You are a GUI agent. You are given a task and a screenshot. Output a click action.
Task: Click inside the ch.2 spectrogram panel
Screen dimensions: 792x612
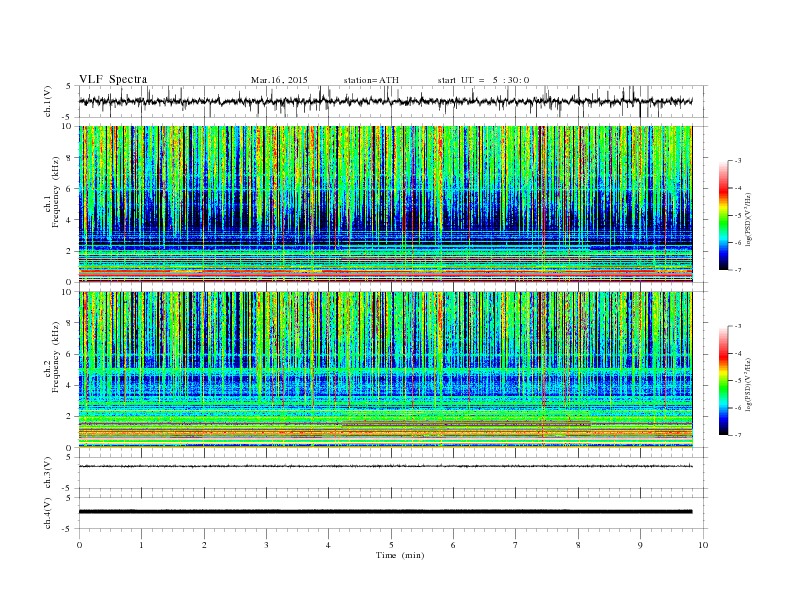[385, 370]
